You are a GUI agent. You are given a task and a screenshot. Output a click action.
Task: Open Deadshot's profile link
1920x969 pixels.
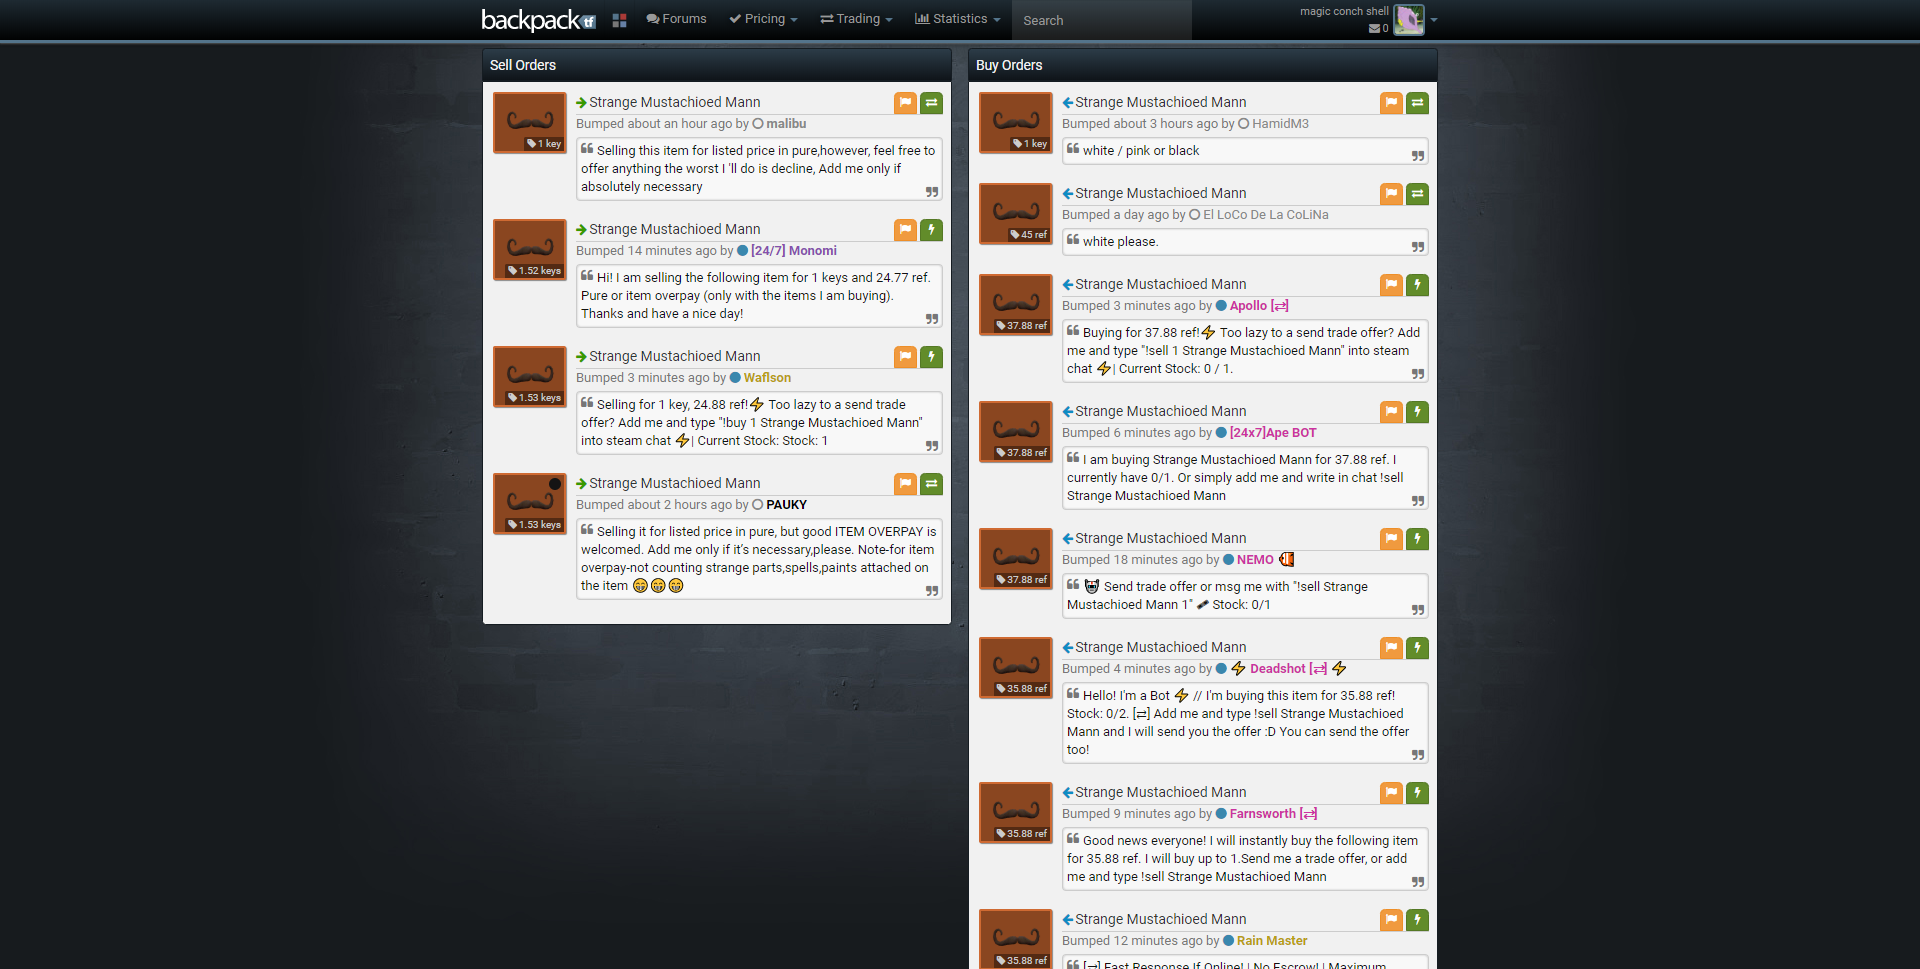[1288, 669]
